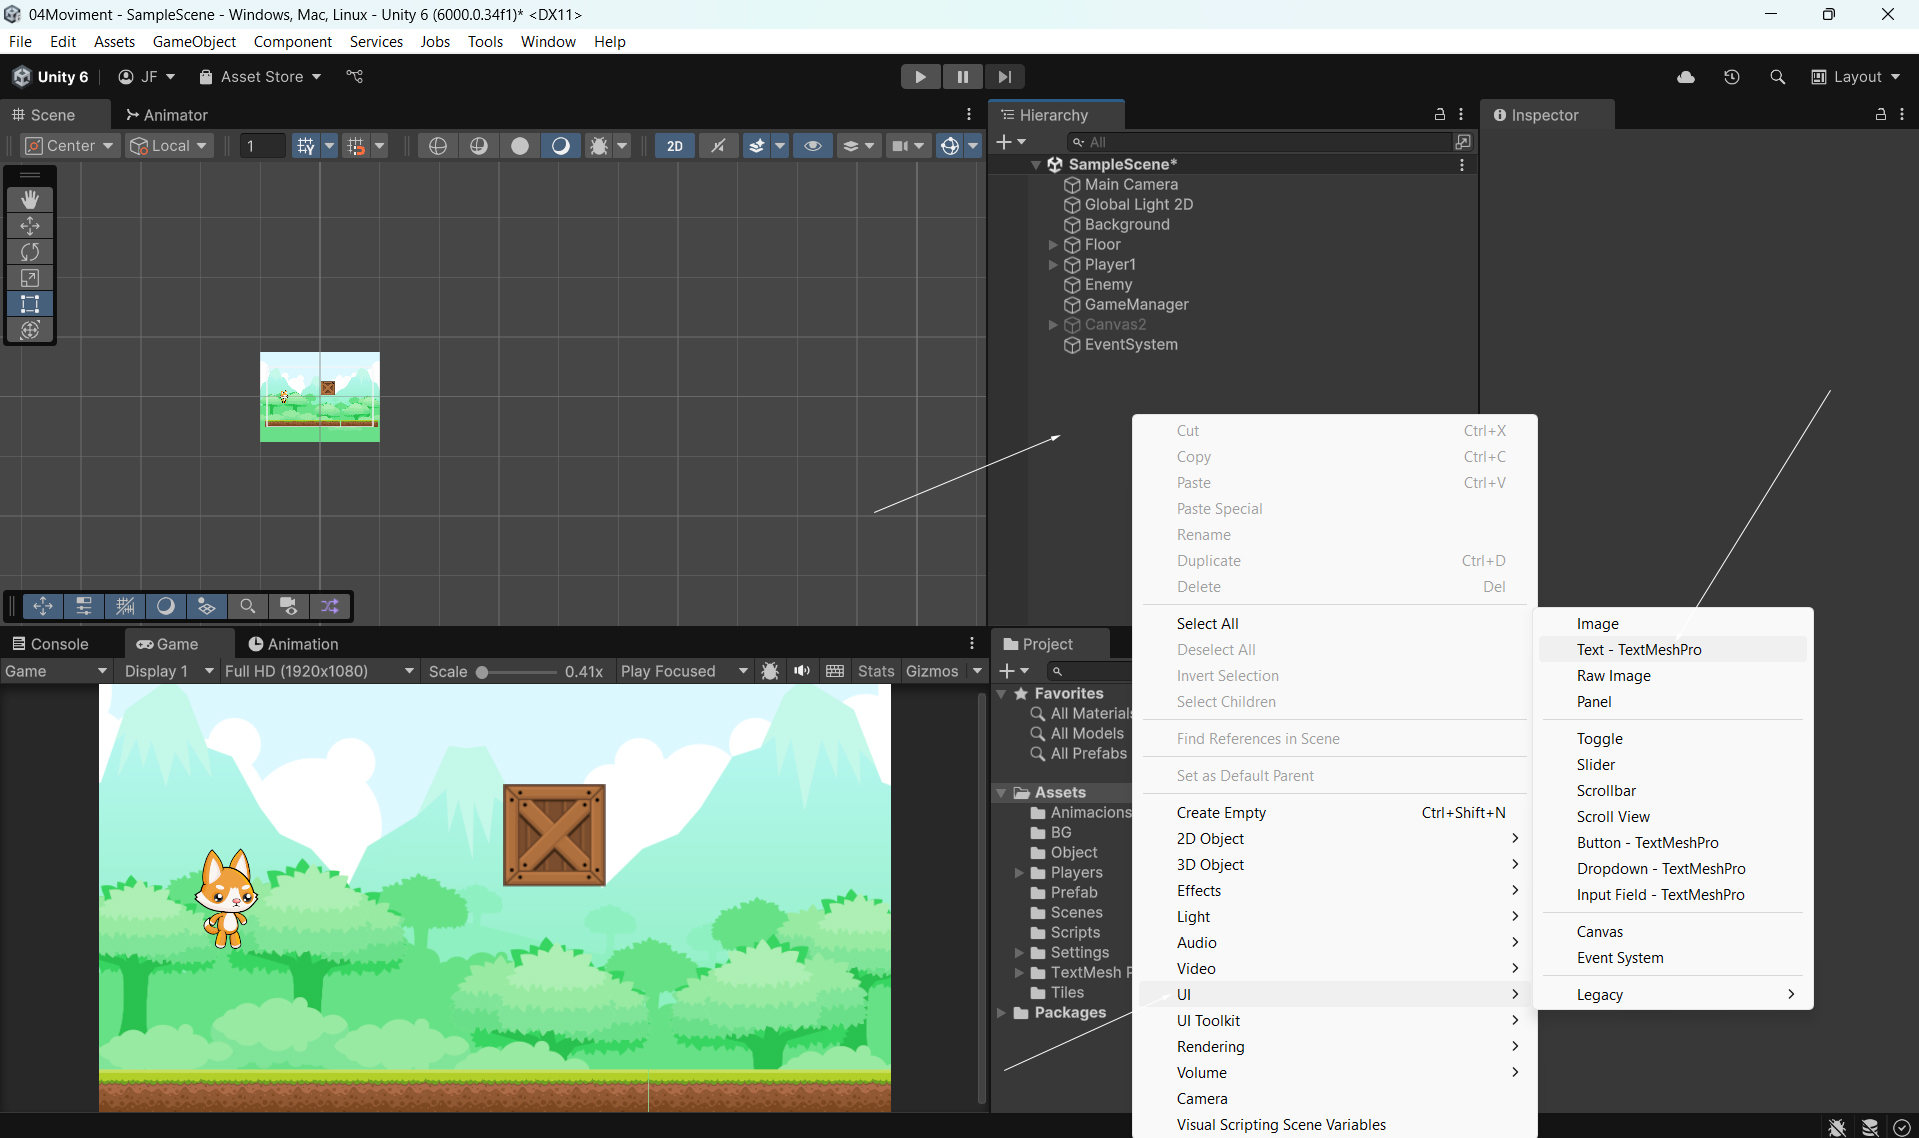Open the Full HD resolution dropdown

tap(319, 671)
